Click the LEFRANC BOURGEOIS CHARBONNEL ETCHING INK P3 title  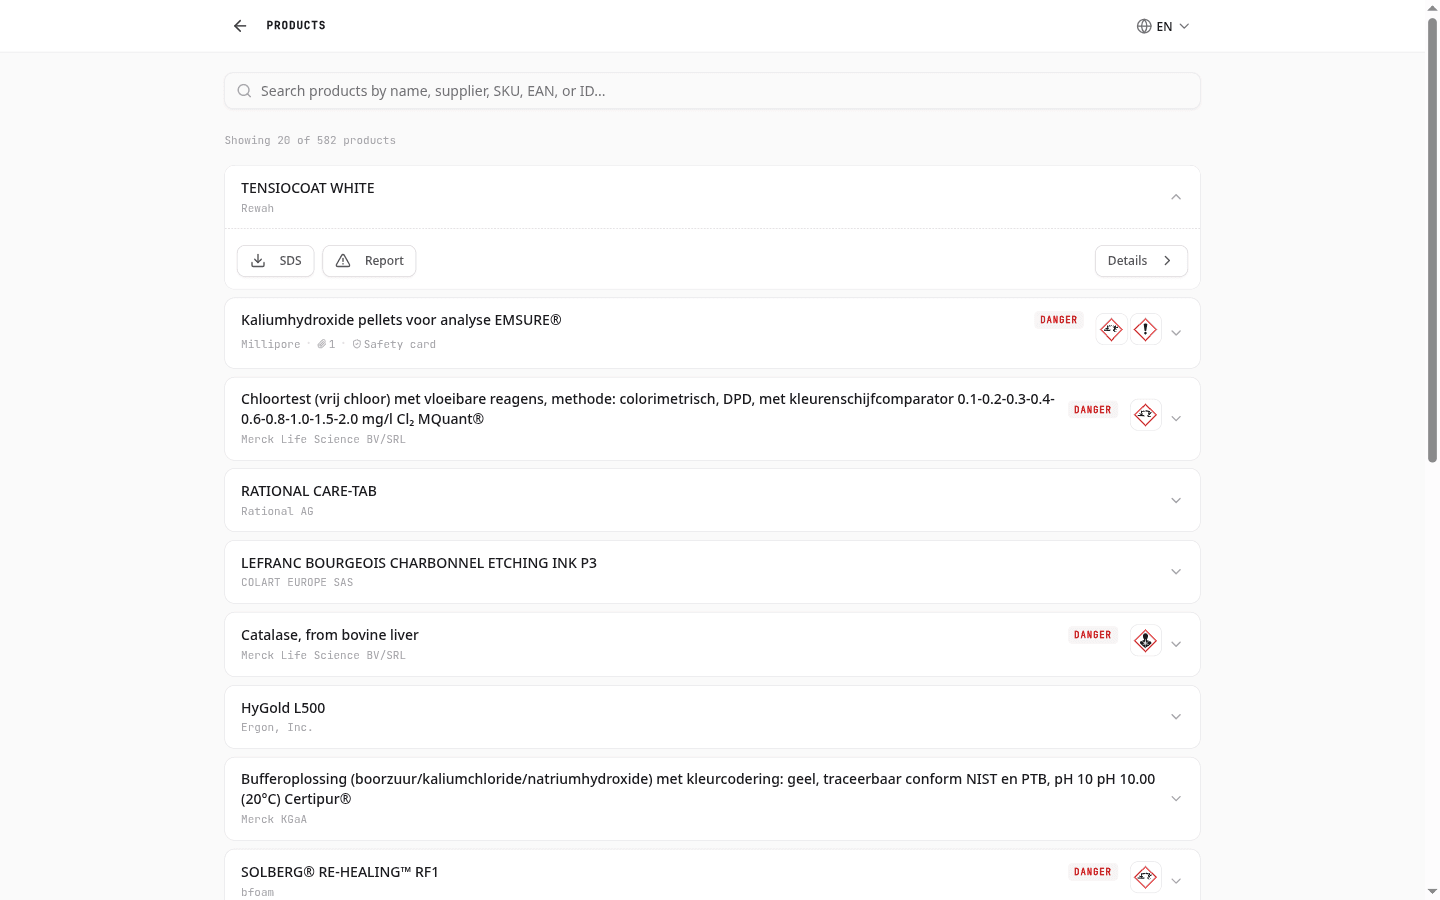pos(419,563)
